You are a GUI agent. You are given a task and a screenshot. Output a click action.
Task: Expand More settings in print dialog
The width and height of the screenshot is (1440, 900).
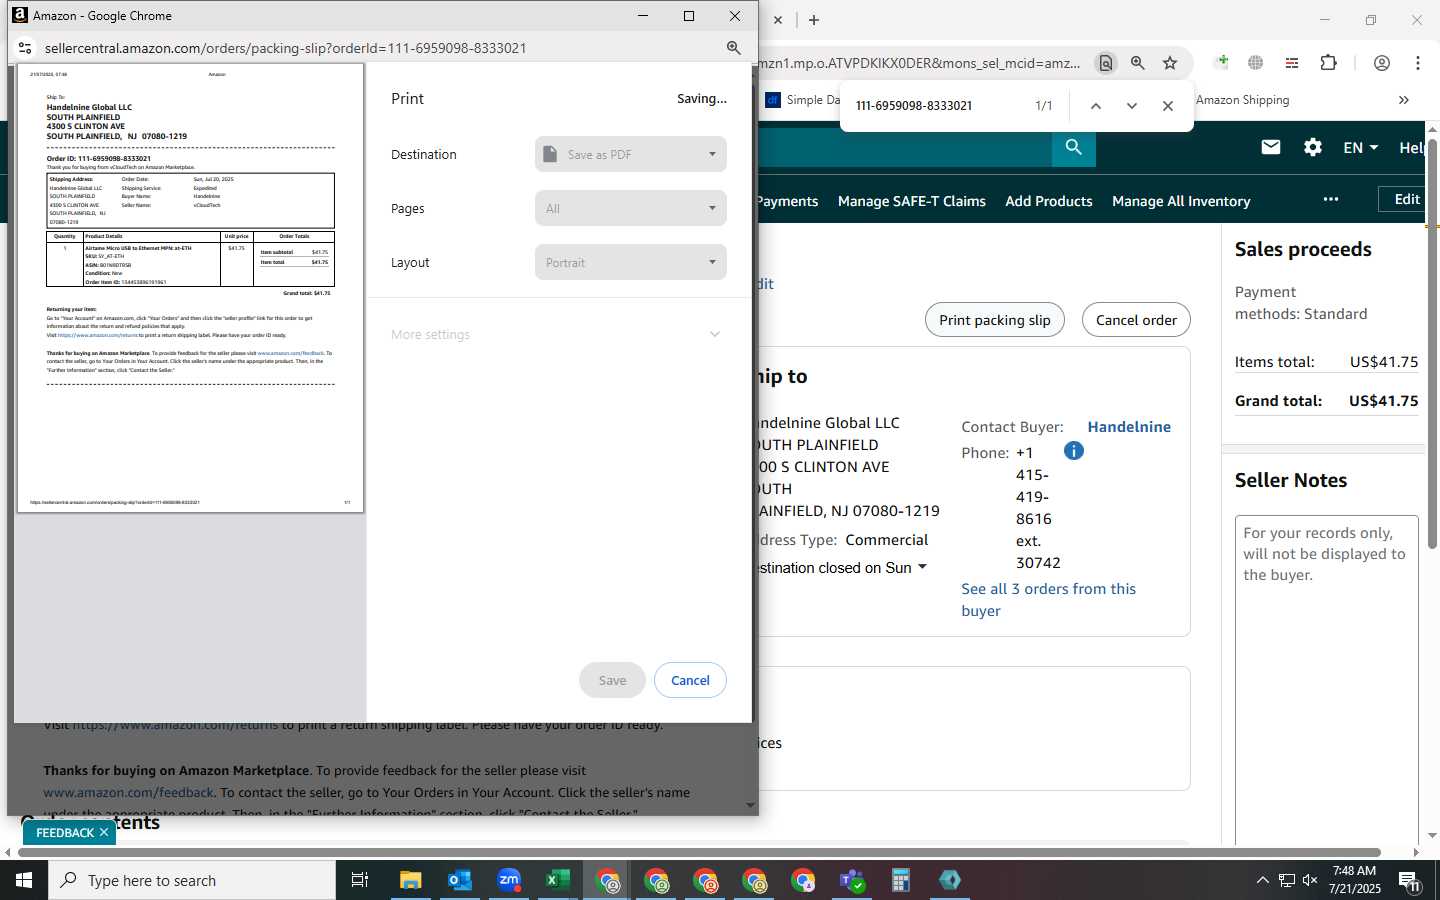coord(556,334)
